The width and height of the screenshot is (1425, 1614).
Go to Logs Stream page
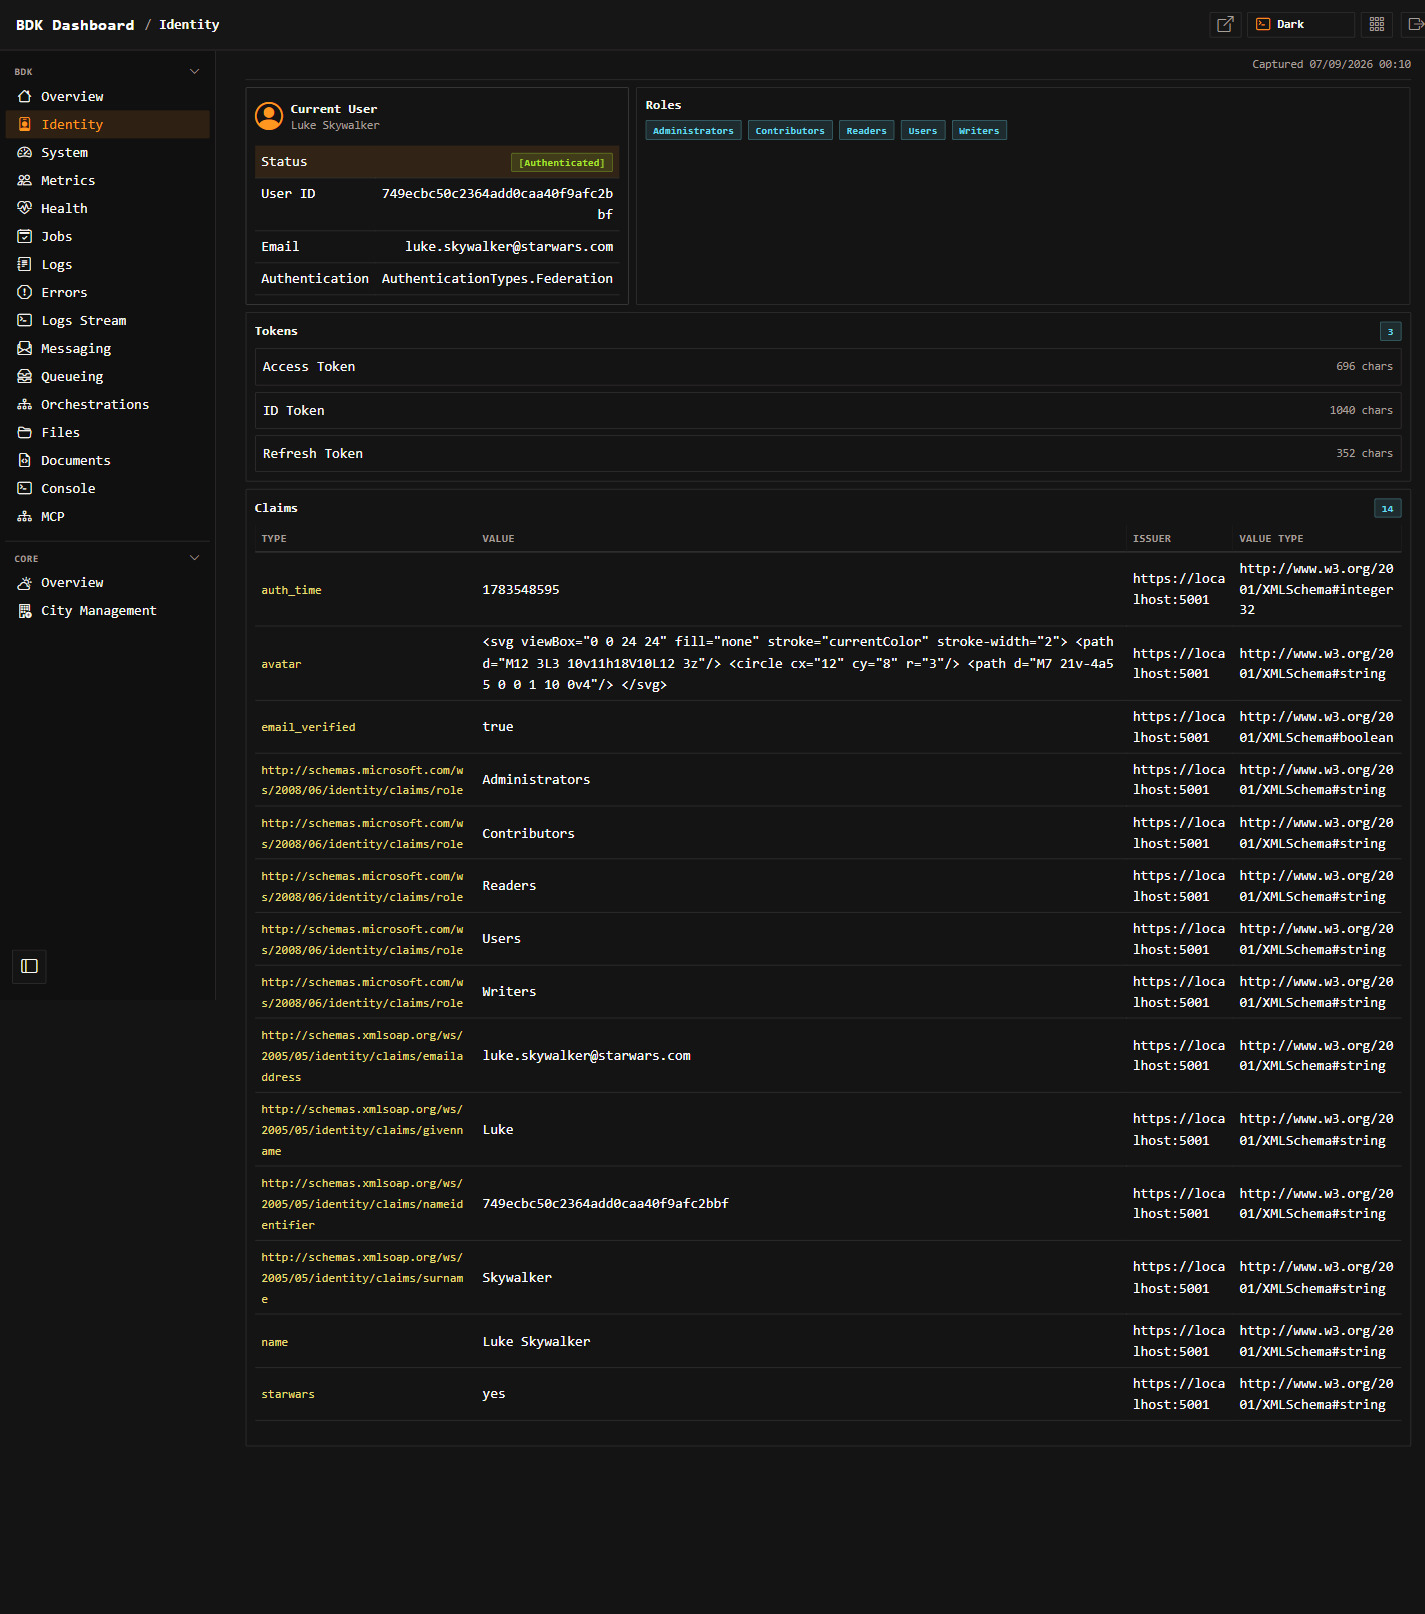(x=108, y=320)
